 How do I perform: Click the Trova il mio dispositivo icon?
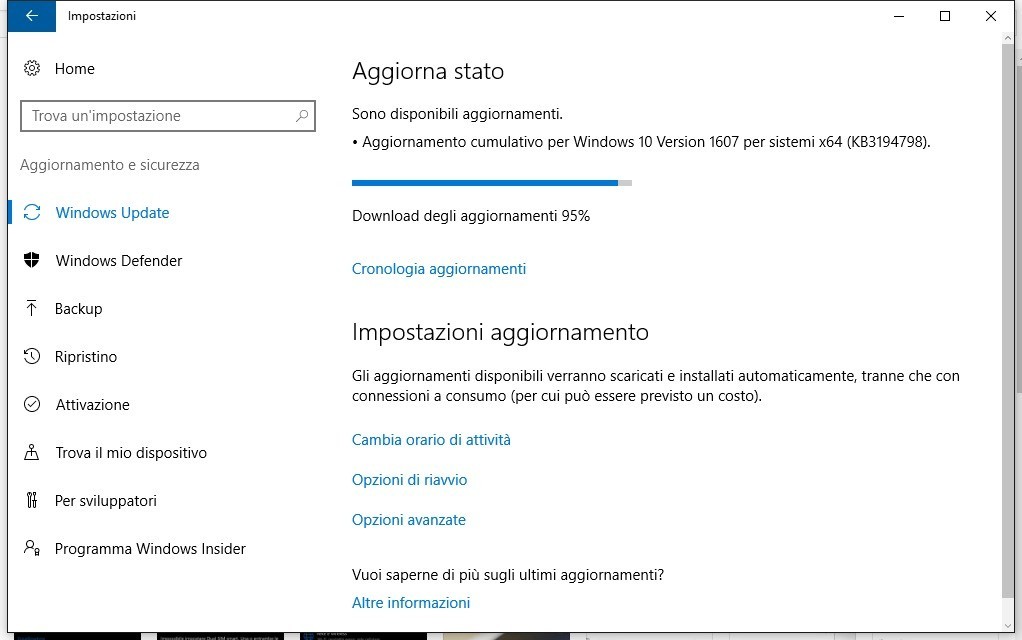click(x=32, y=453)
